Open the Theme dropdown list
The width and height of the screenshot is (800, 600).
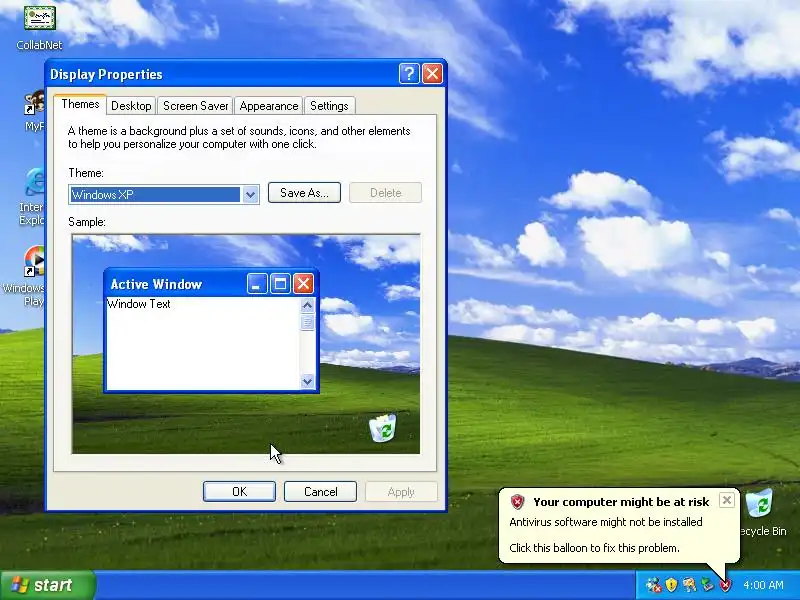(x=250, y=194)
